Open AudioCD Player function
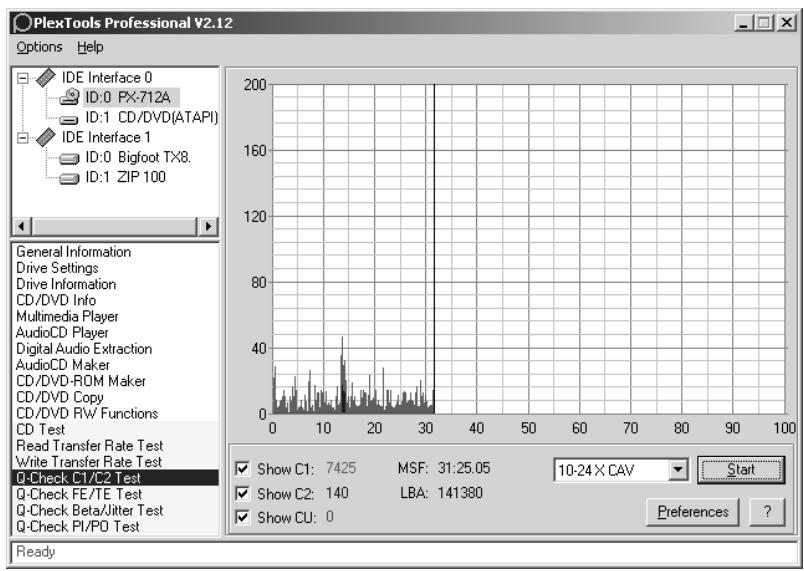This screenshot has height=571, width=804. (x=62, y=333)
